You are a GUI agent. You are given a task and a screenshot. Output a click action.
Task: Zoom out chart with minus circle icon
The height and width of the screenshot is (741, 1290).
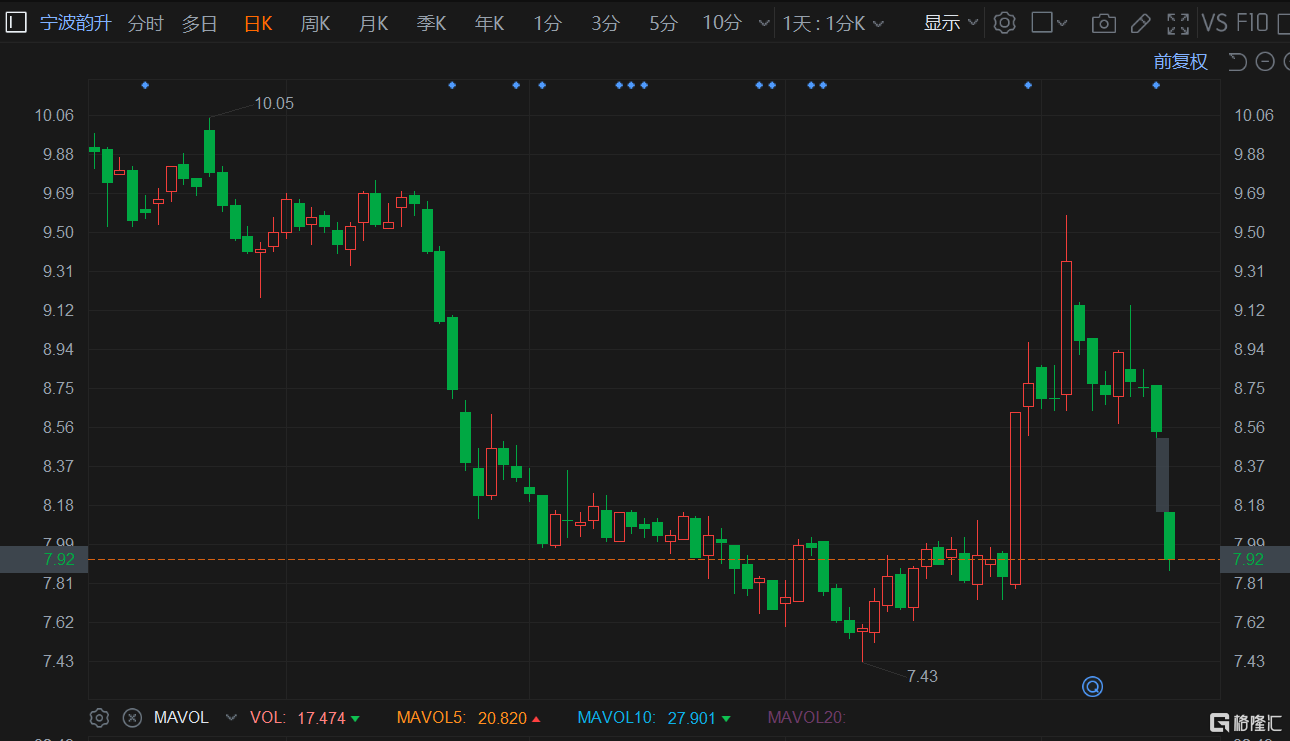click(x=1265, y=62)
